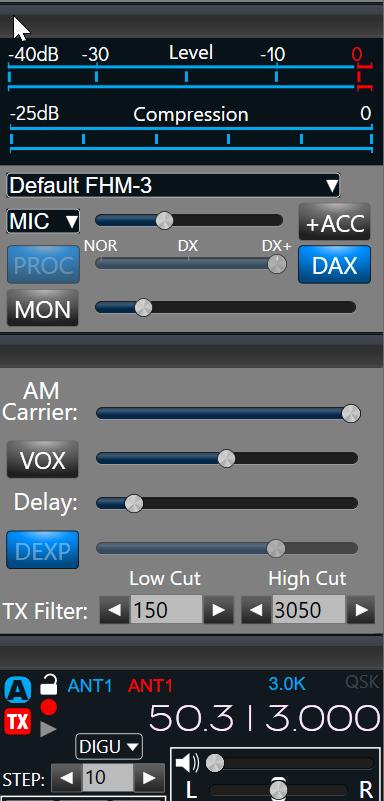
Task: Click the red ANT1 transmit antenna label
Action: pos(150,686)
